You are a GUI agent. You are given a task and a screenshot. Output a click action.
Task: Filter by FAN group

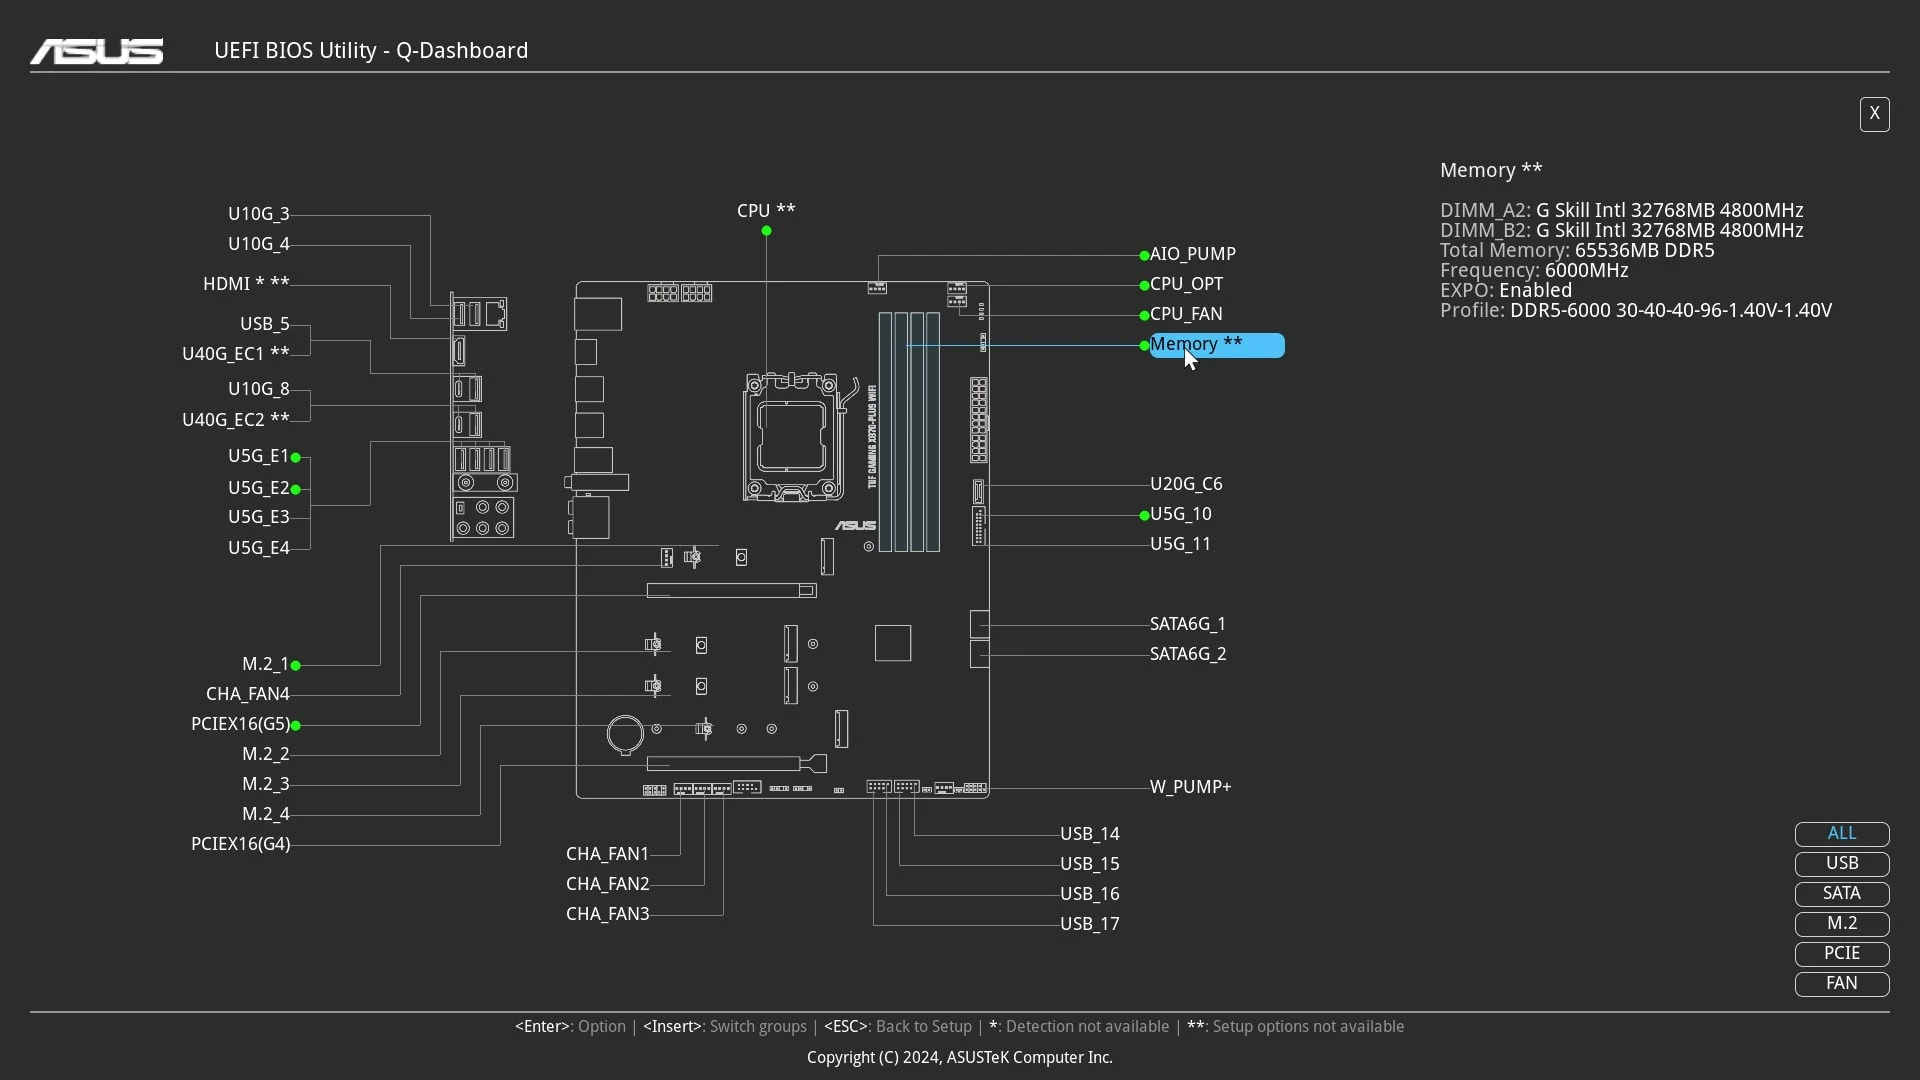pyautogui.click(x=1841, y=984)
